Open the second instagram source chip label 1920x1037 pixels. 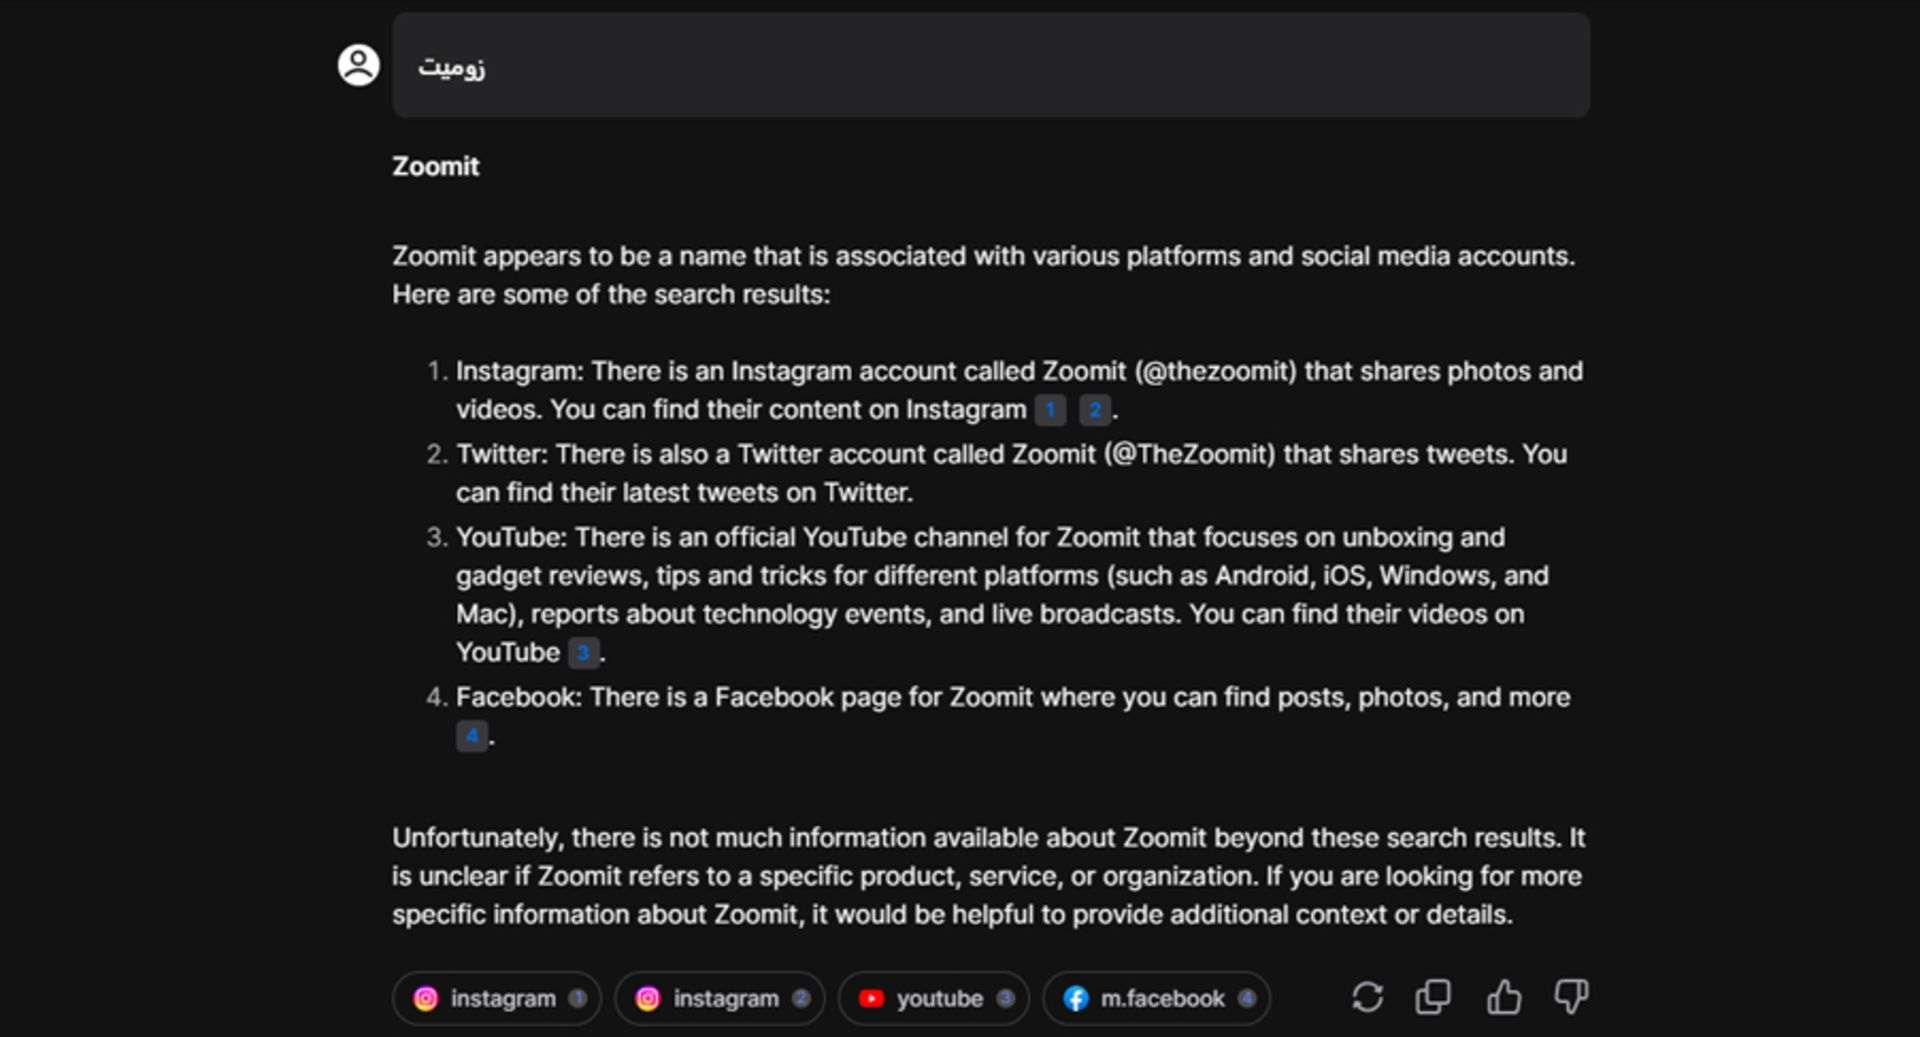pos(726,999)
